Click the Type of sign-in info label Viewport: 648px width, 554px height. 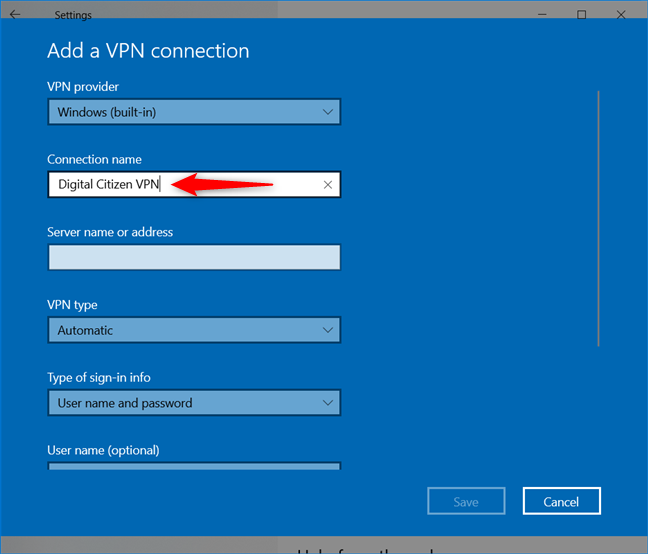tap(99, 378)
